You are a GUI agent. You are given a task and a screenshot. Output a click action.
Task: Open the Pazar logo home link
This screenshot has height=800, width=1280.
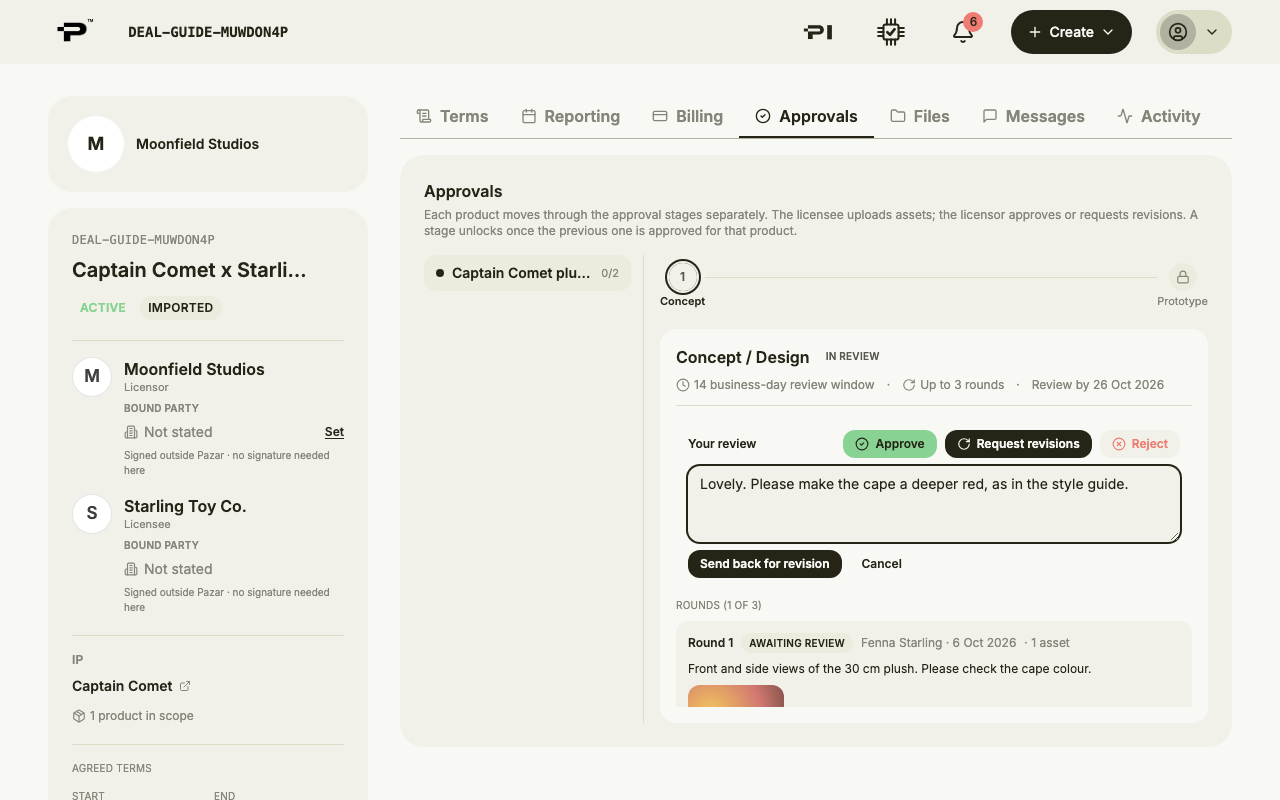coord(75,31)
